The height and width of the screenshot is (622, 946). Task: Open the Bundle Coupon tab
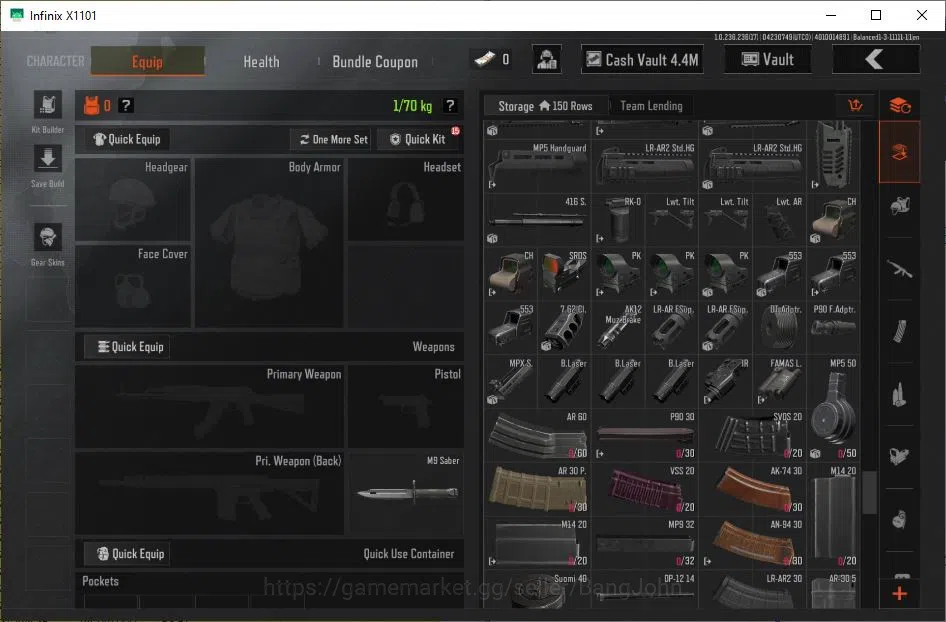pos(375,62)
